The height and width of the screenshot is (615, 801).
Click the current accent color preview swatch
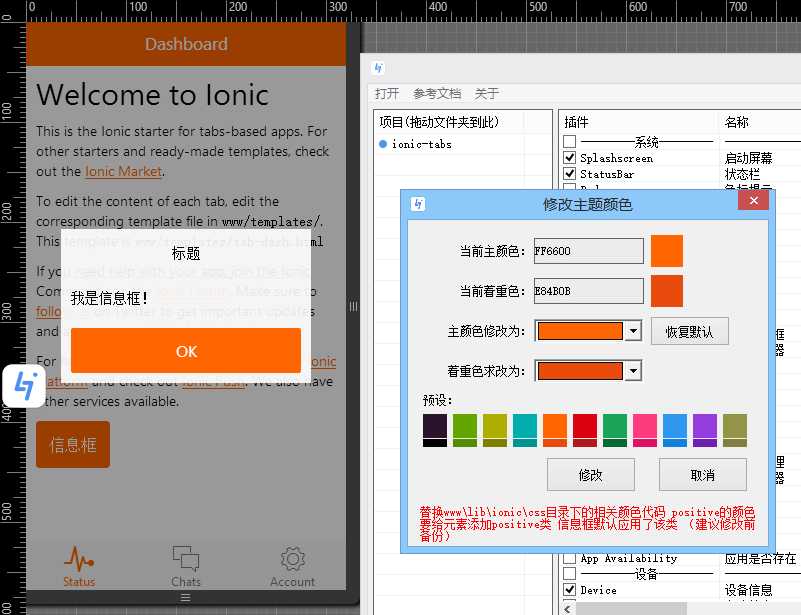(667, 291)
